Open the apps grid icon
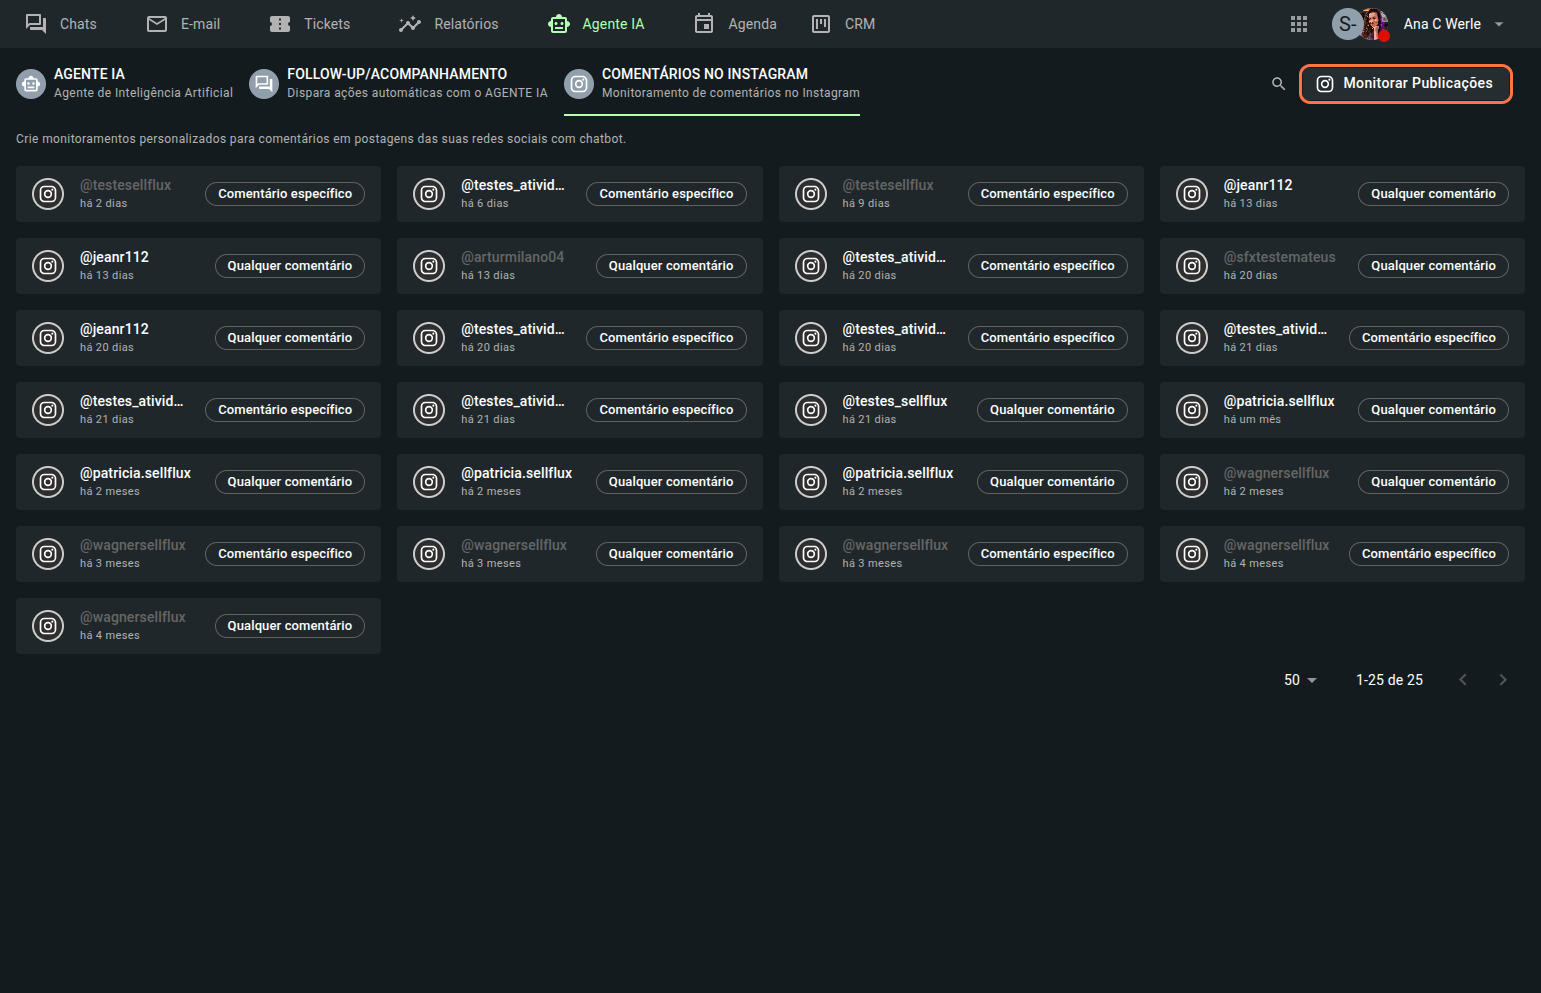1541x993 pixels. coord(1299,24)
